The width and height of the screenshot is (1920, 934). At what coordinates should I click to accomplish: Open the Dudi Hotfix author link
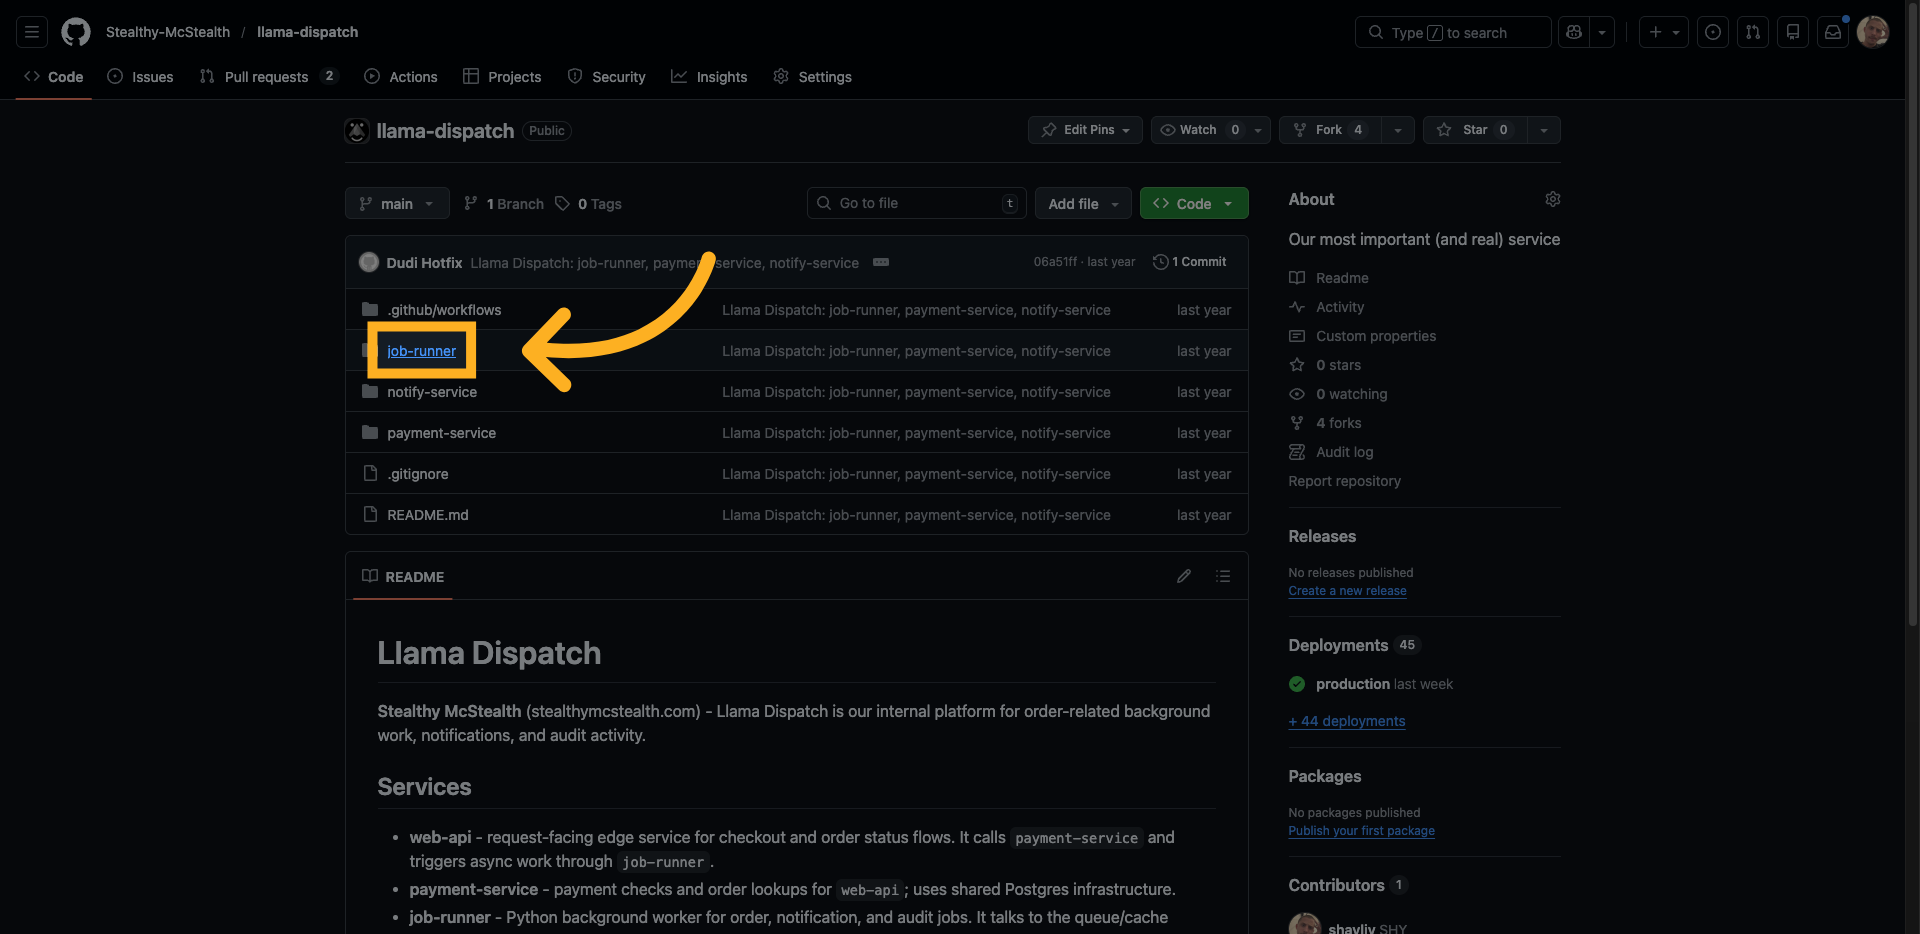(x=424, y=263)
